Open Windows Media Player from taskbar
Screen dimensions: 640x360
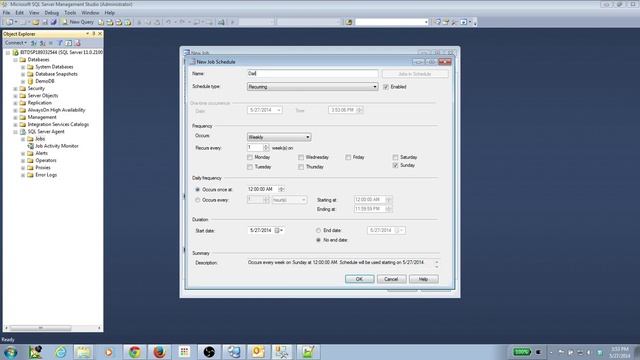(x=109, y=352)
